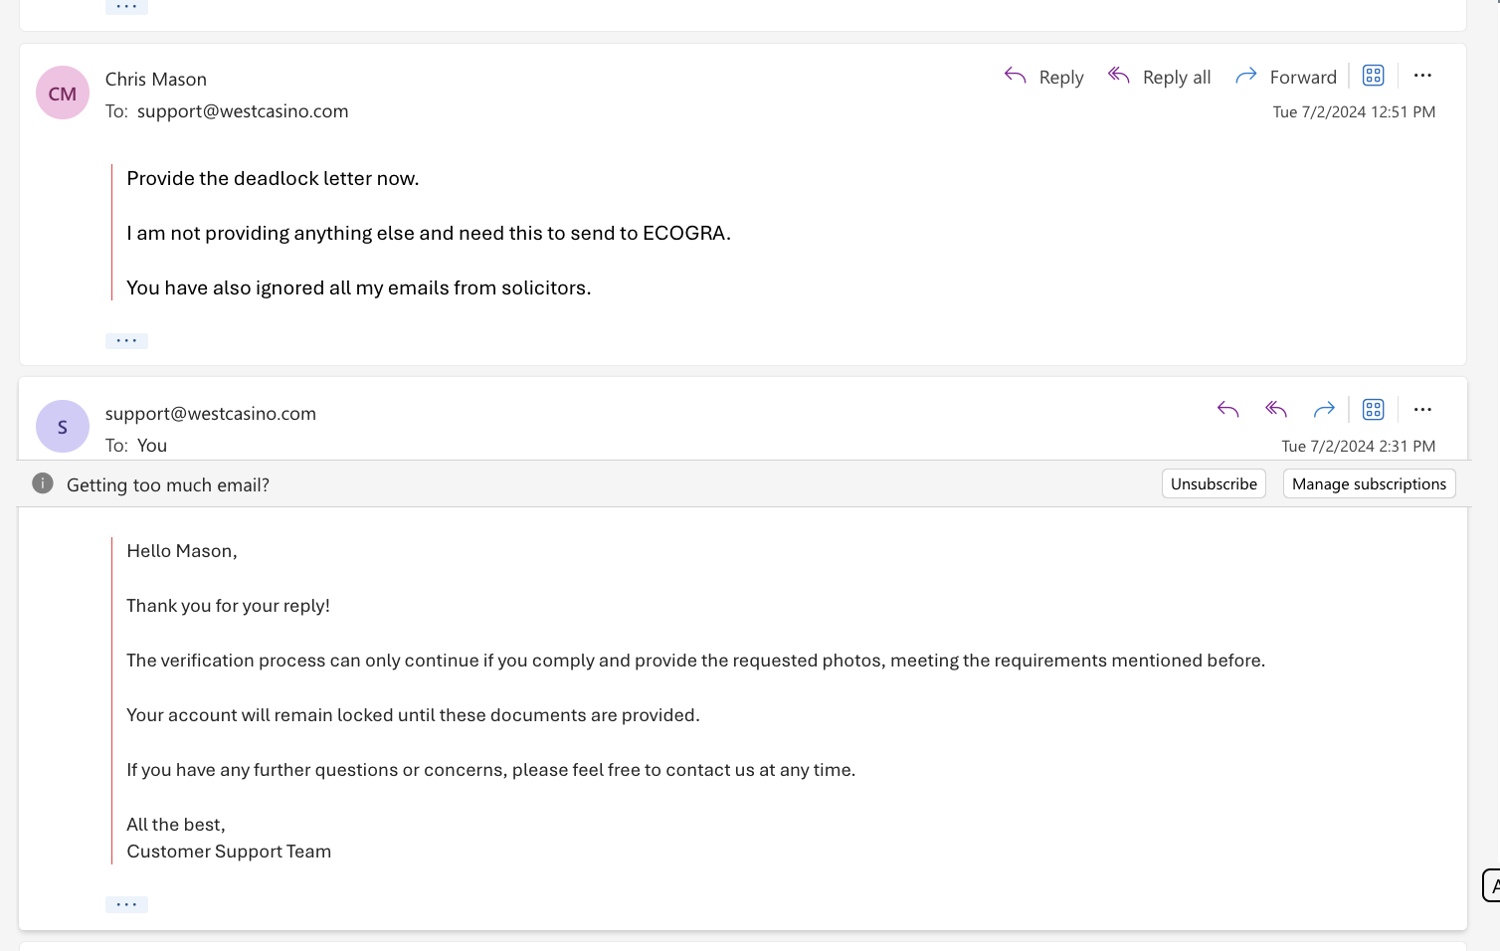Expand collapsed content at top of thread
Image resolution: width=1500 pixels, height=951 pixels.
[x=126, y=7]
